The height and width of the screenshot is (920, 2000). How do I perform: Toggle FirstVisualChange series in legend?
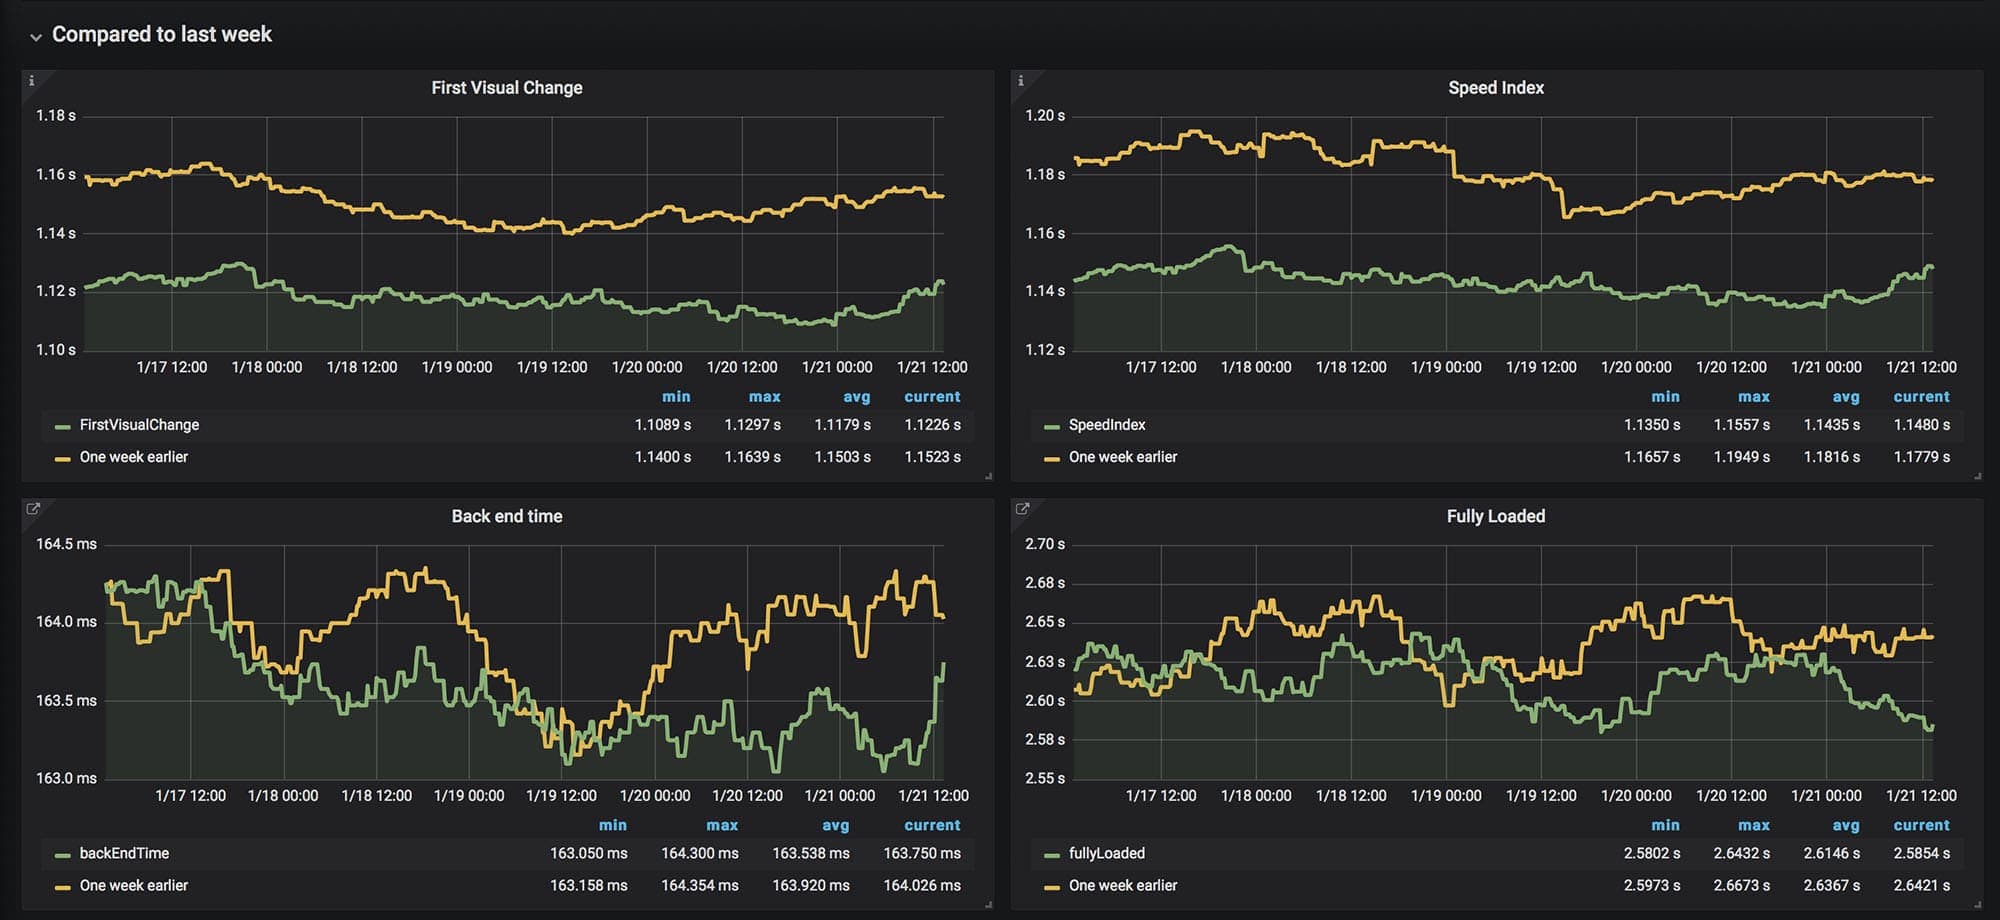[139, 425]
